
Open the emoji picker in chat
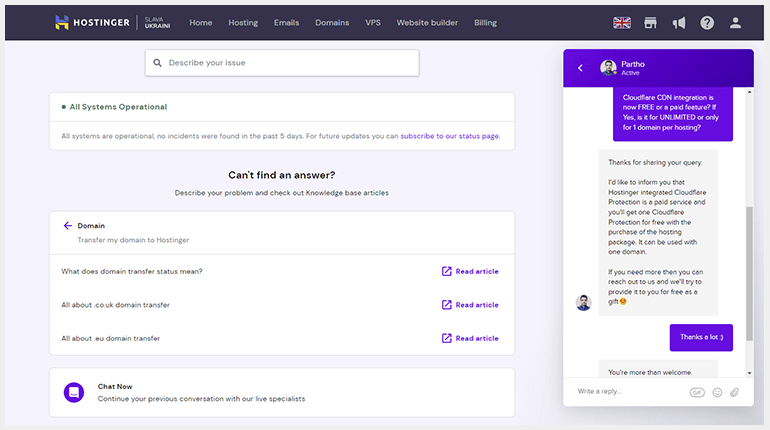[717, 392]
